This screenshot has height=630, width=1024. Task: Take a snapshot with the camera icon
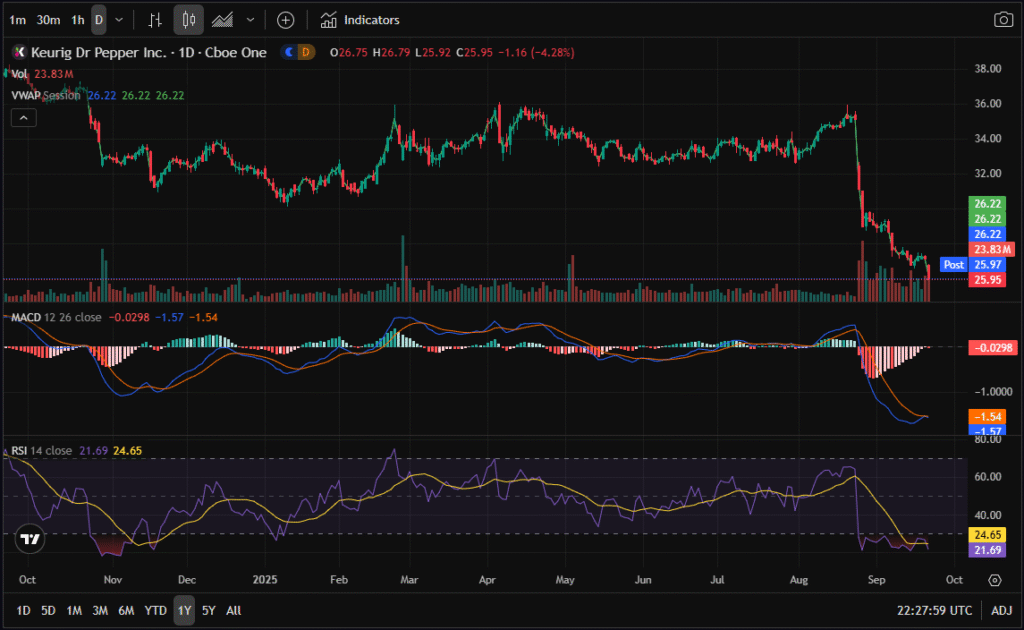tap(1002, 20)
